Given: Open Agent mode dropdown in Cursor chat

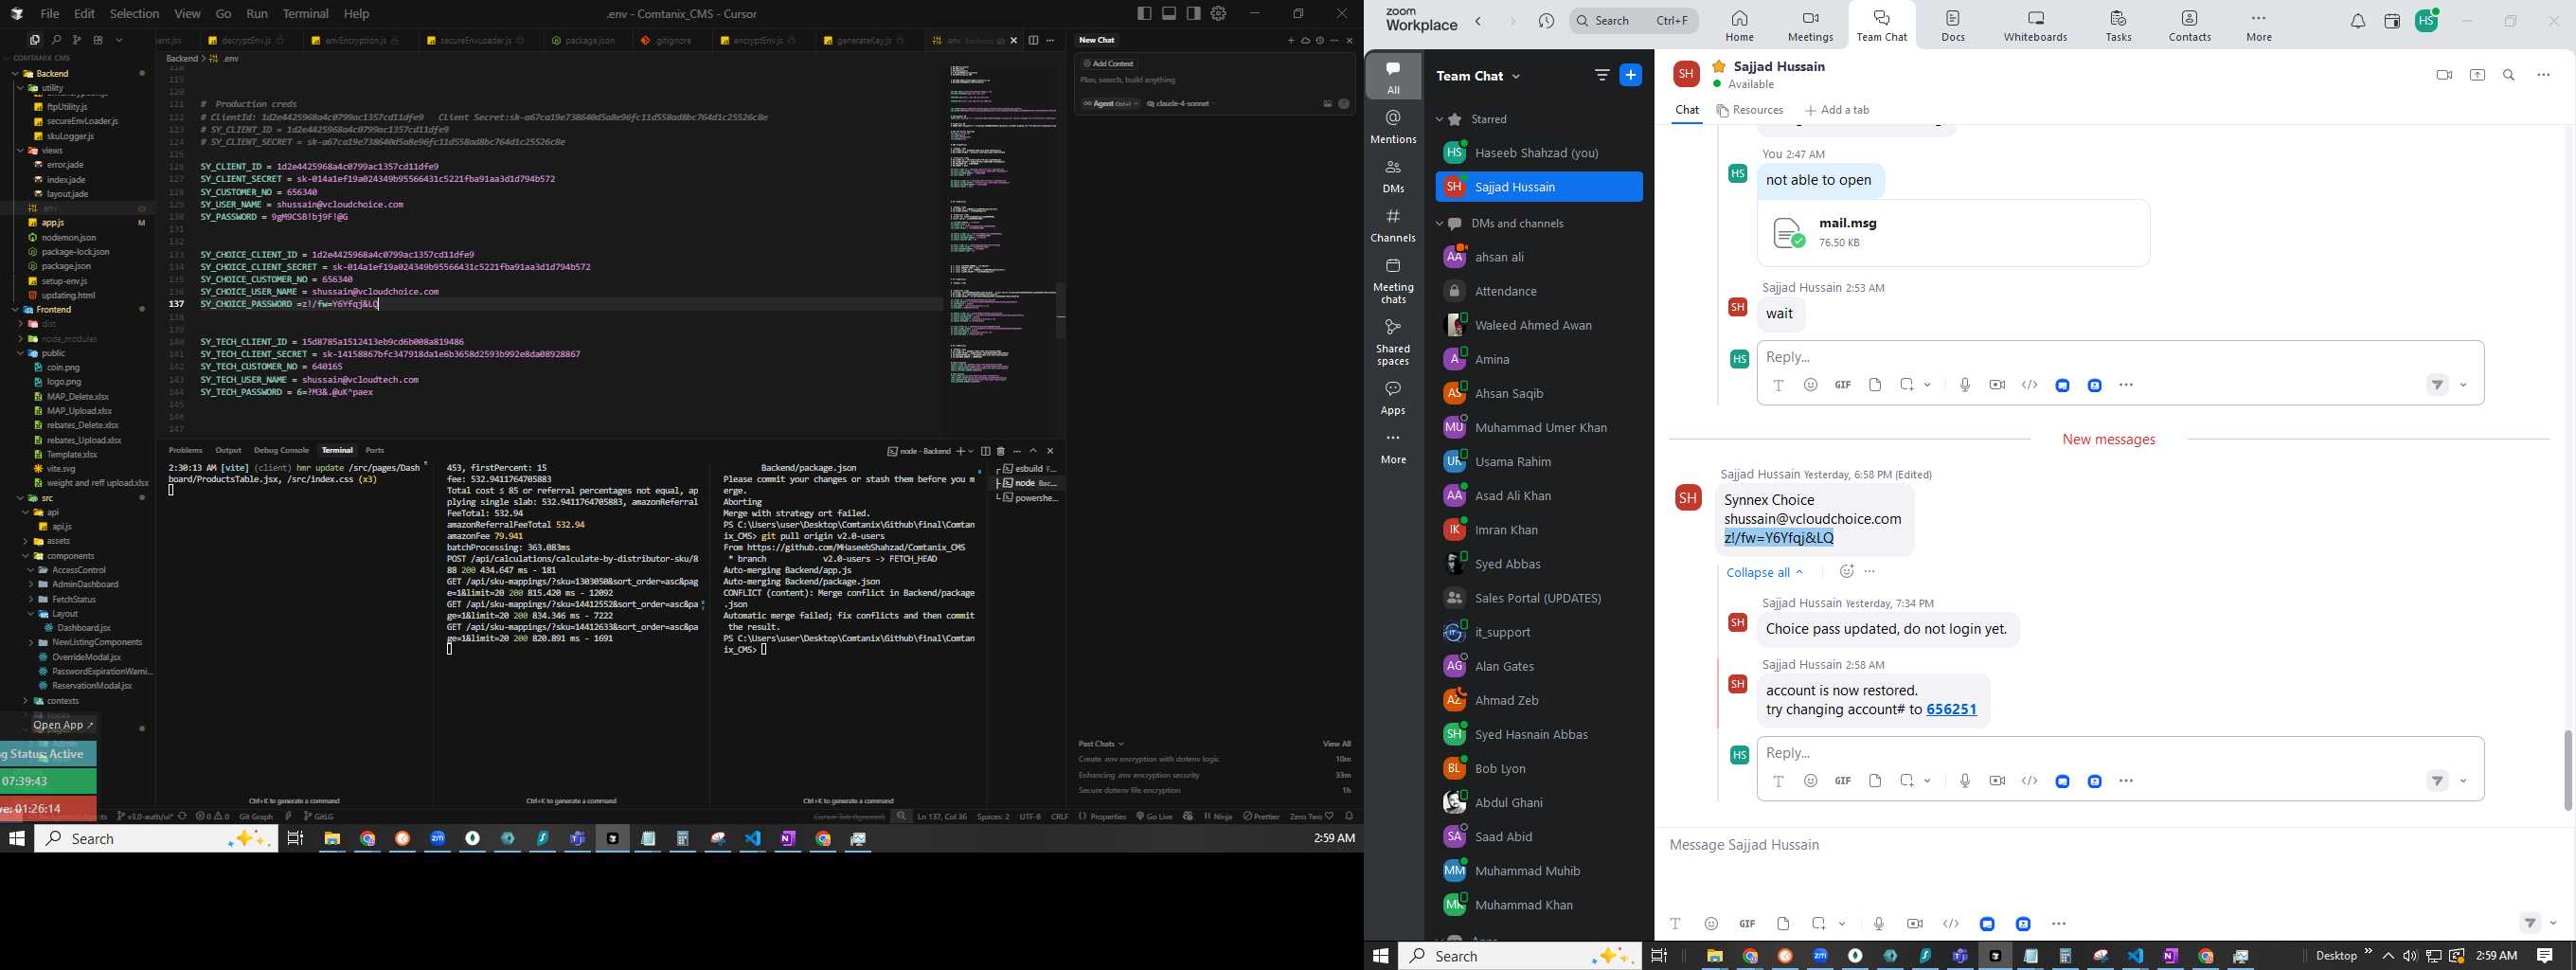Looking at the screenshot, I should pos(1110,104).
